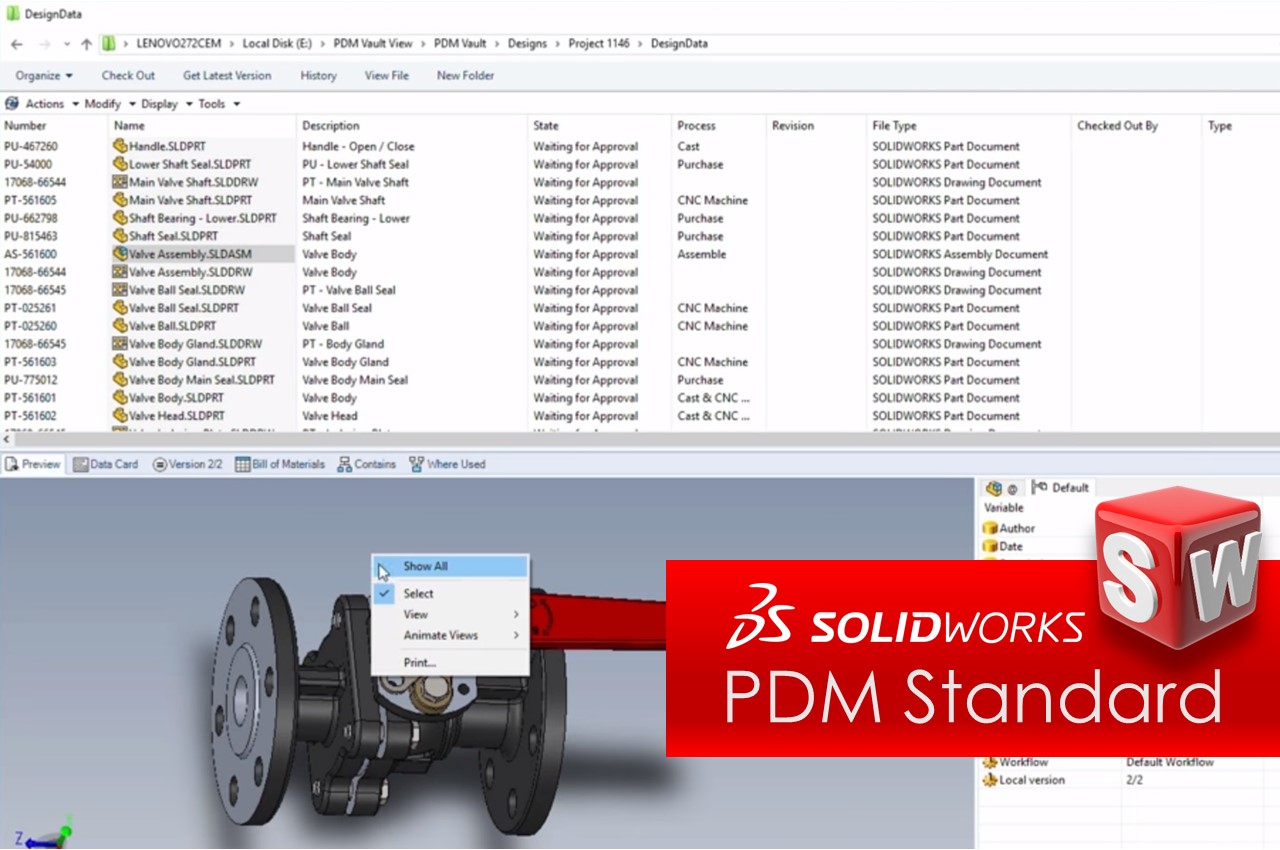
Task: Open the Where Used tab
Action: [x=447, y=464]
